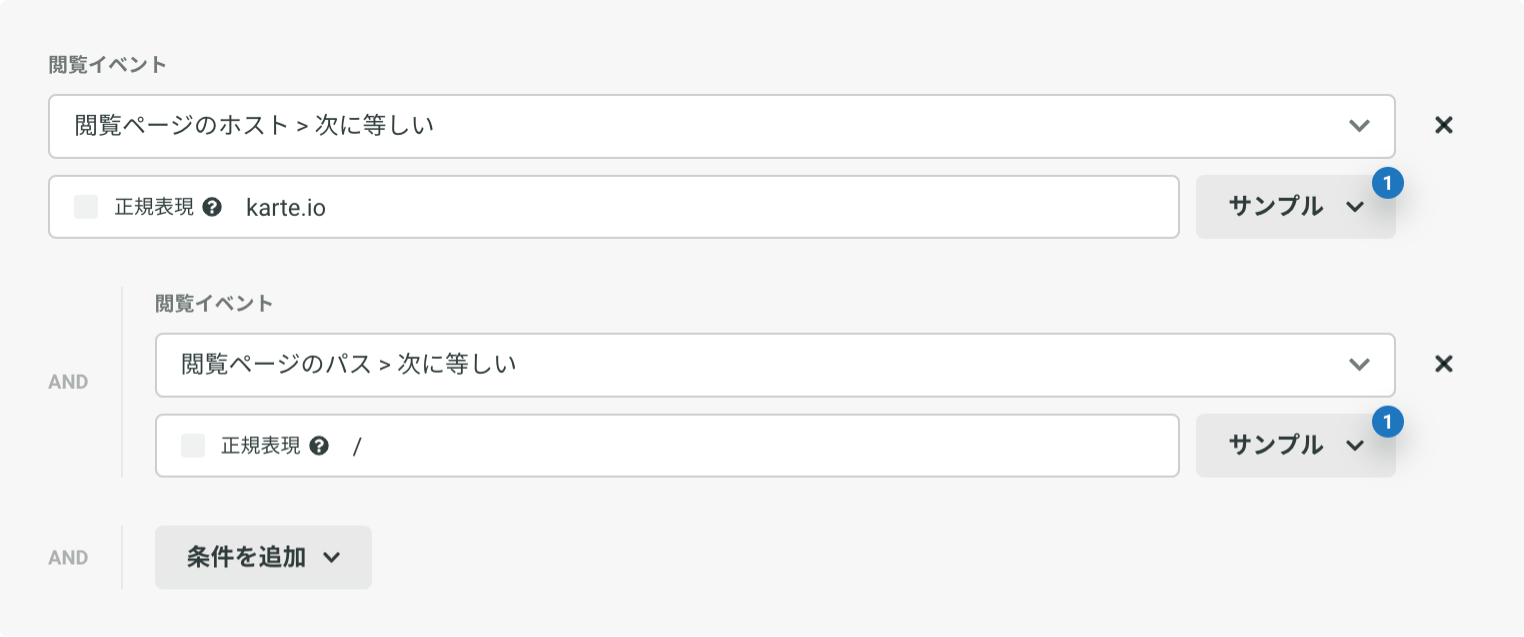This screenshot has height=637, width=1524.
Task: Remove the 閲覧ページのパス condition with X
Action: click(1444, 364)
